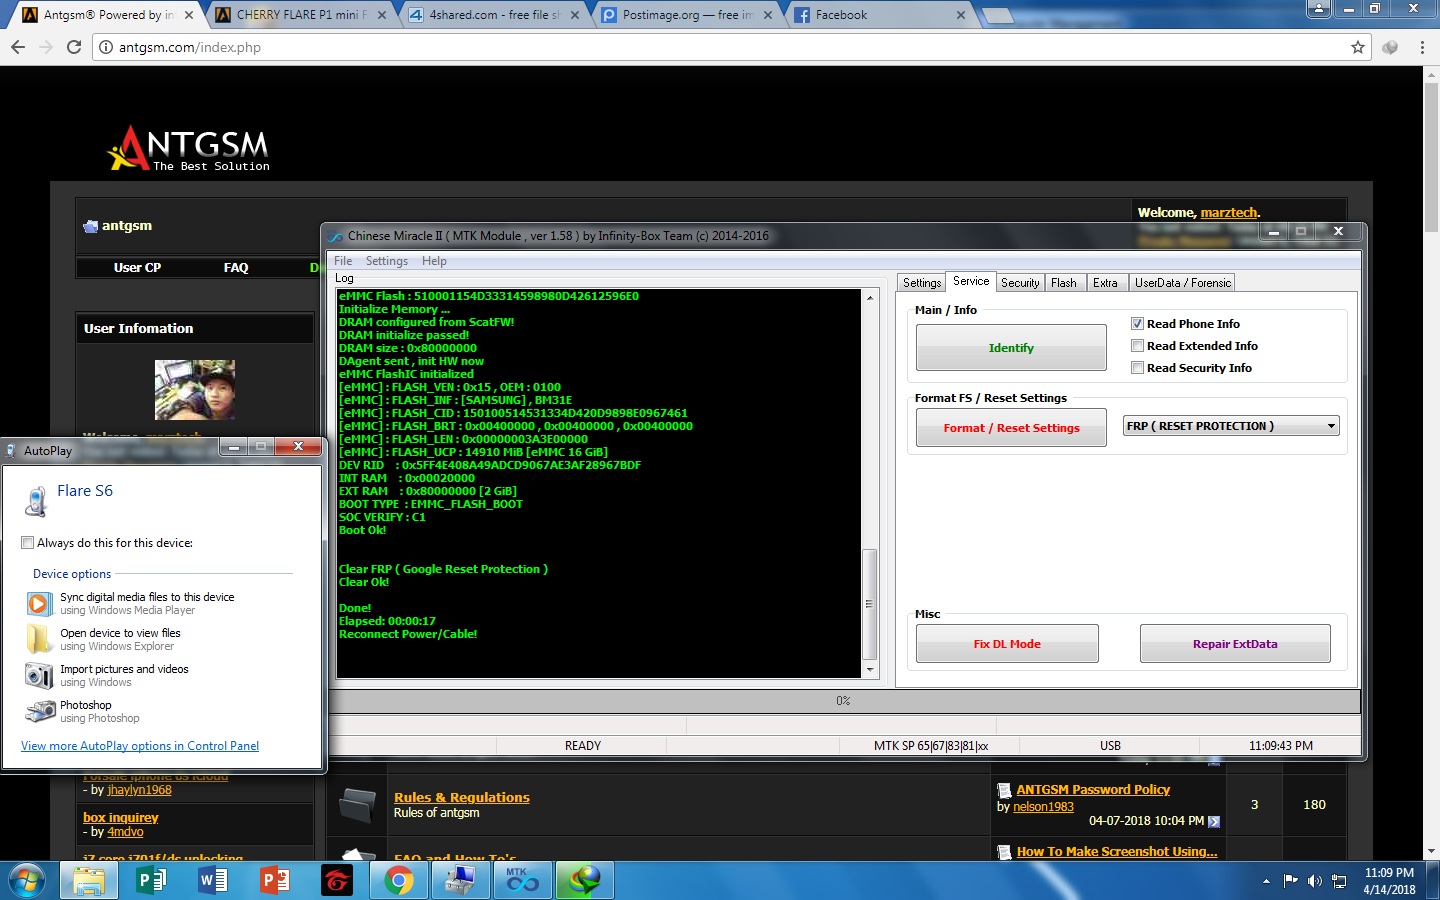The image size is (1440, 900).
Task: Click the Format / Reset Settings button
Action: click(x=1011, y=428)
